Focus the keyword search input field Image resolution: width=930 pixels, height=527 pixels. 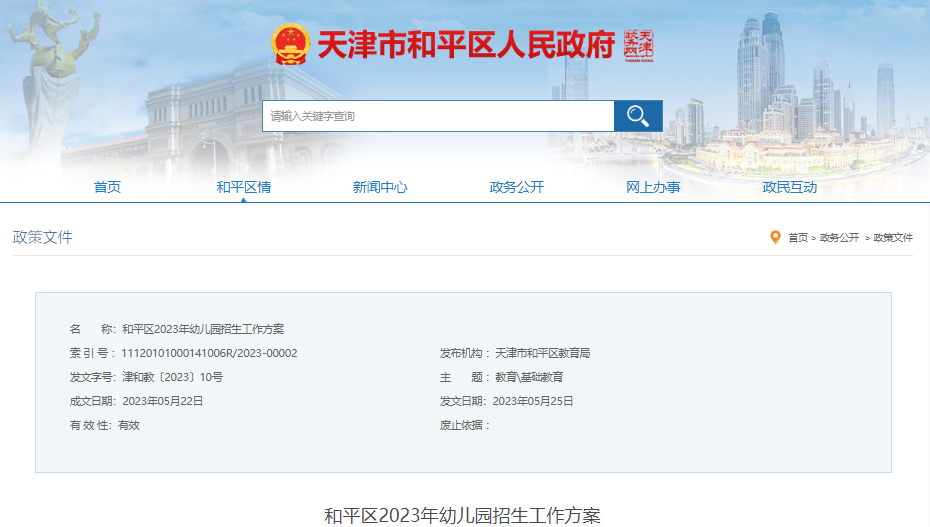pos(438,116)
